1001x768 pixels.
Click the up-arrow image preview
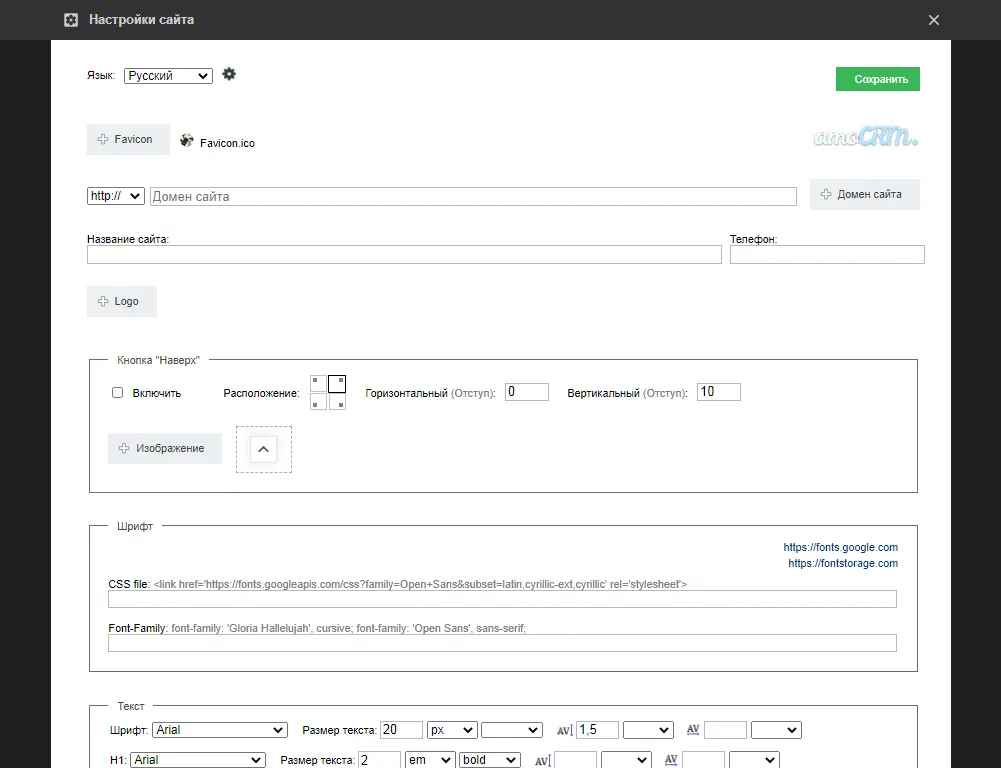263,449
